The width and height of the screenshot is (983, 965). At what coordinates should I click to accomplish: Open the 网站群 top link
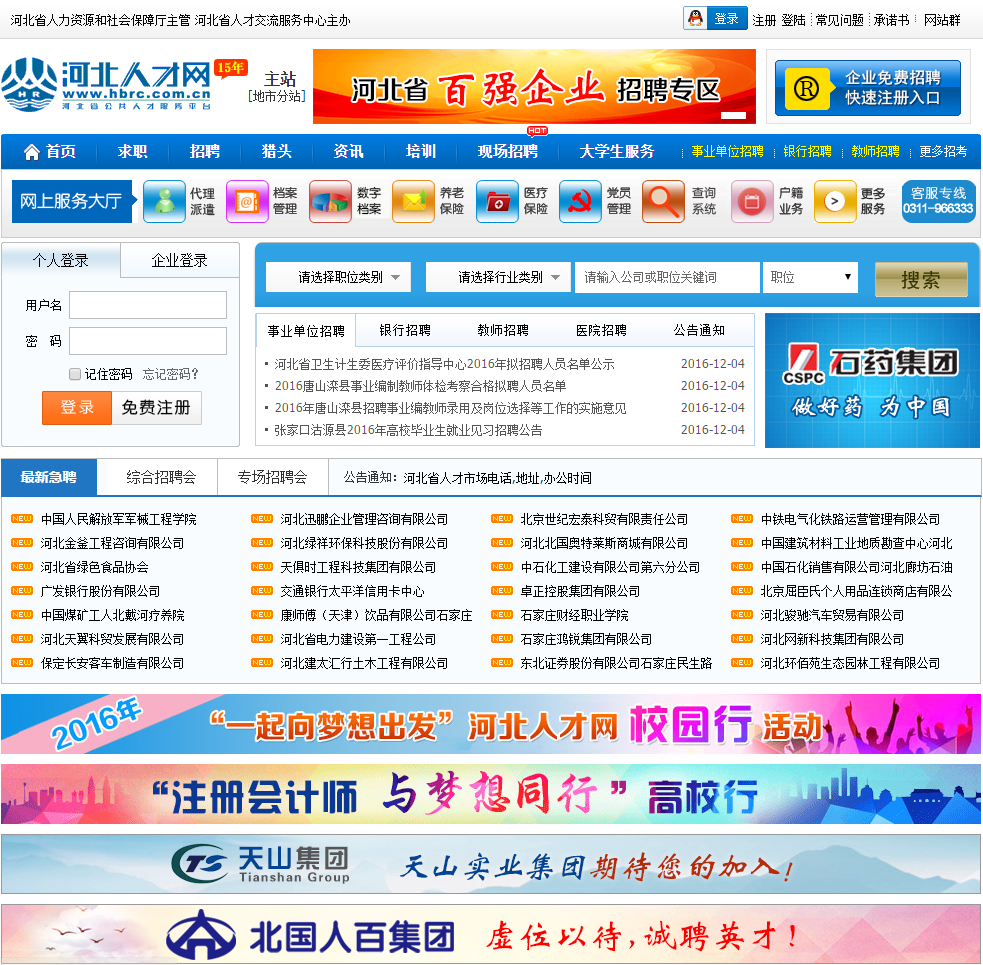pos(942,20)
